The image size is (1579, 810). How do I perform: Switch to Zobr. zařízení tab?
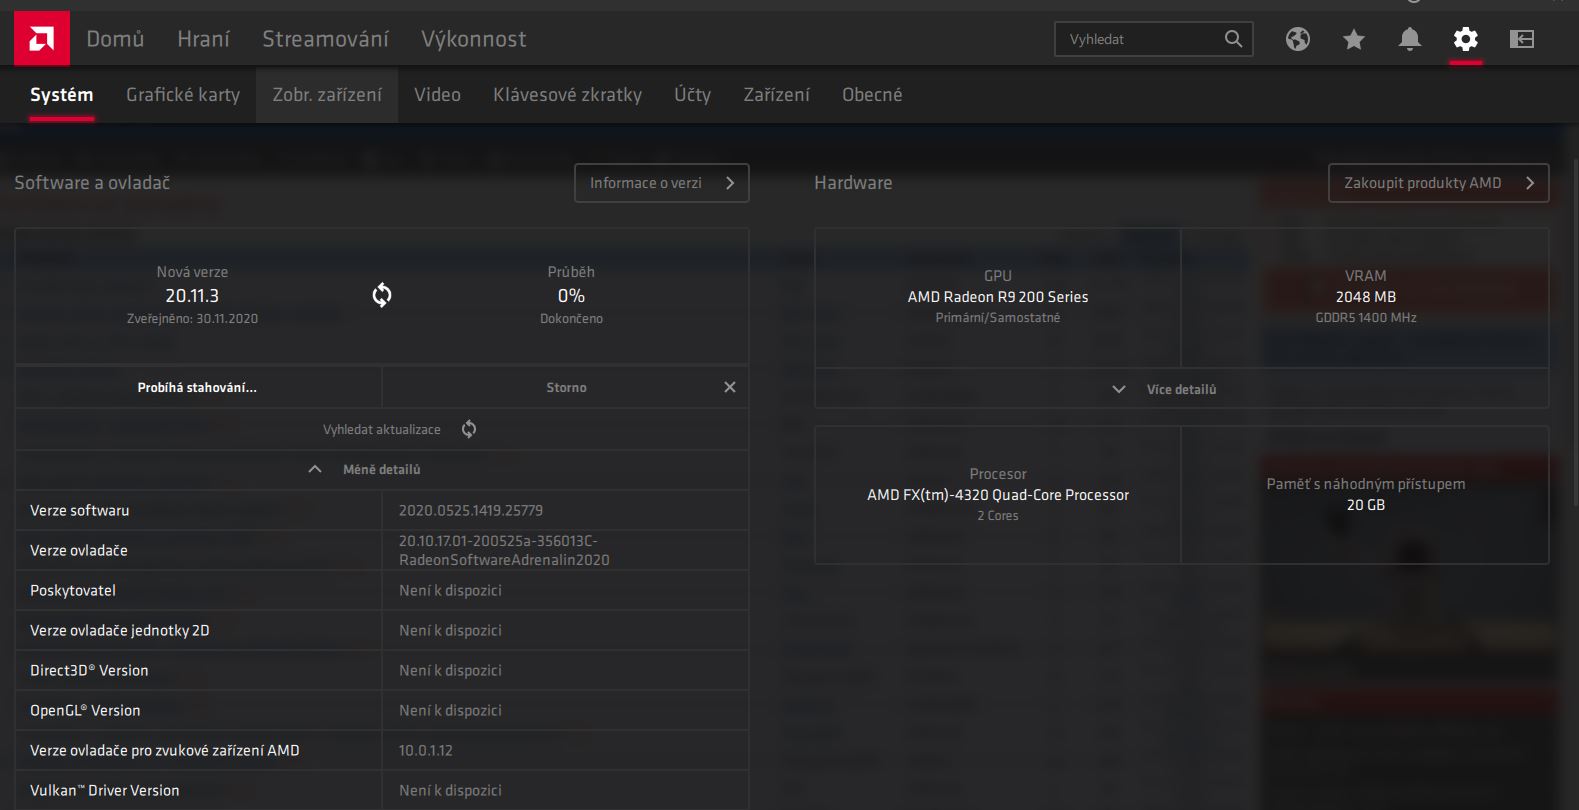coord(327,95)
